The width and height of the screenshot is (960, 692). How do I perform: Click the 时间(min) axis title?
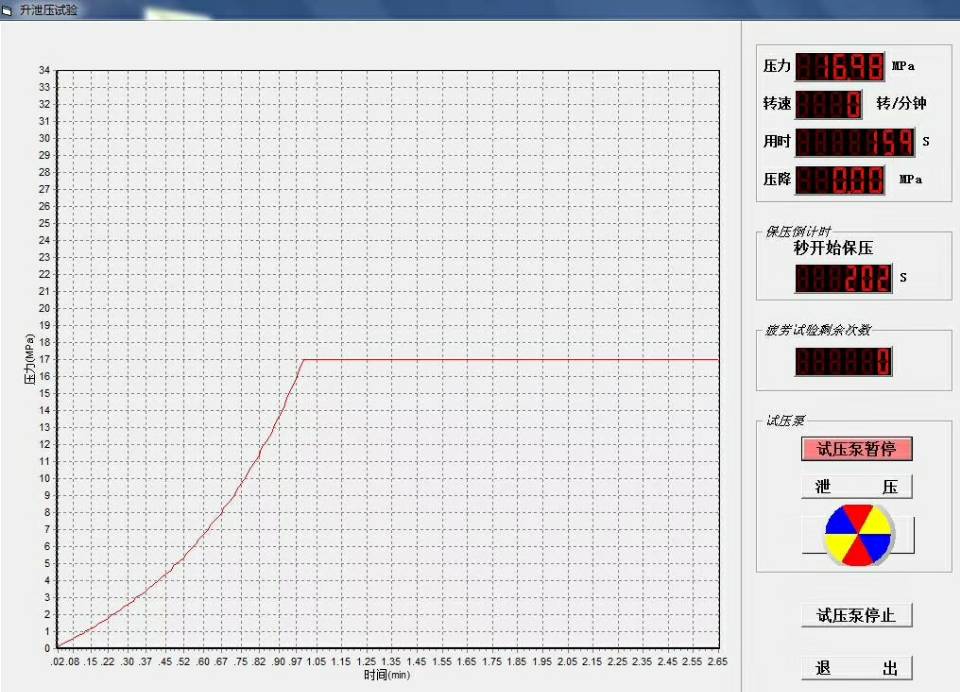[x=387, y=675]
